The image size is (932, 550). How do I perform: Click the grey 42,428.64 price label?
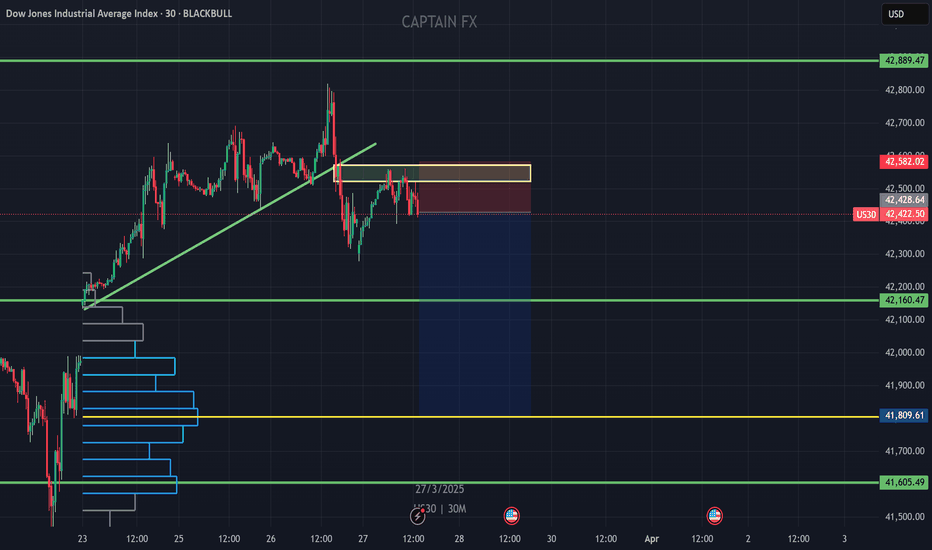pos(904,200)
